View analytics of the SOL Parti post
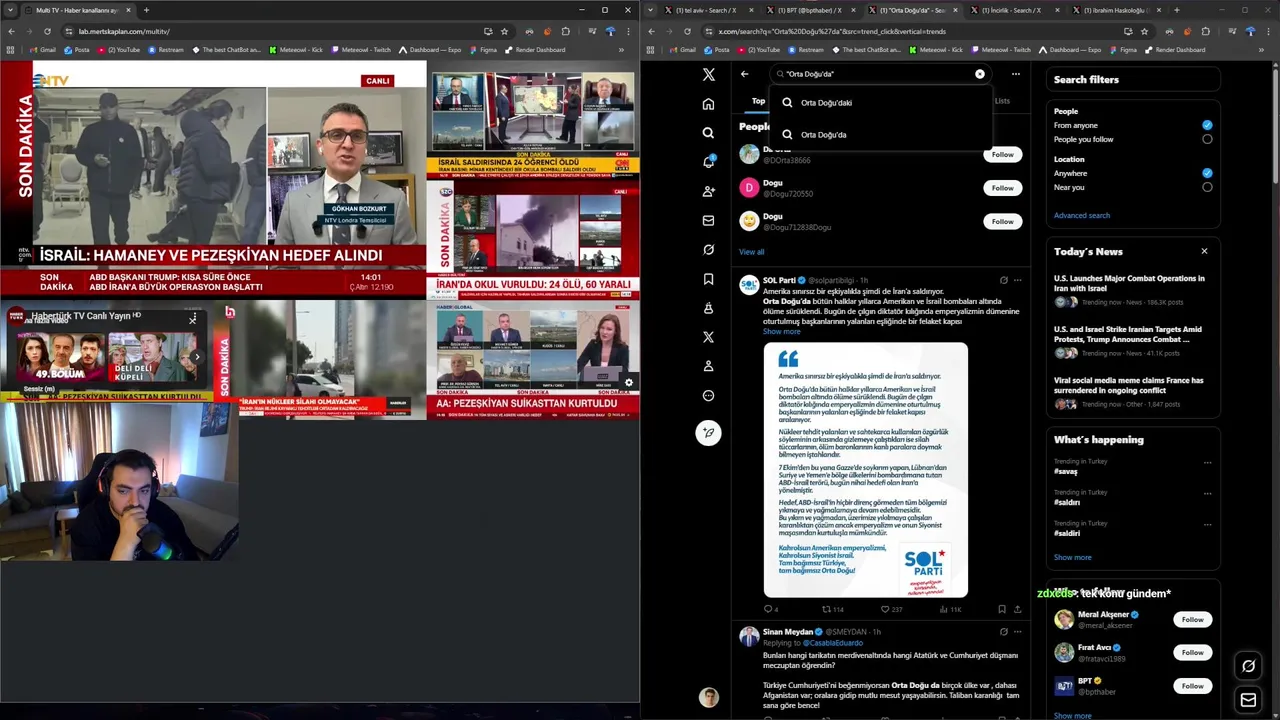 tap(949, 609)
